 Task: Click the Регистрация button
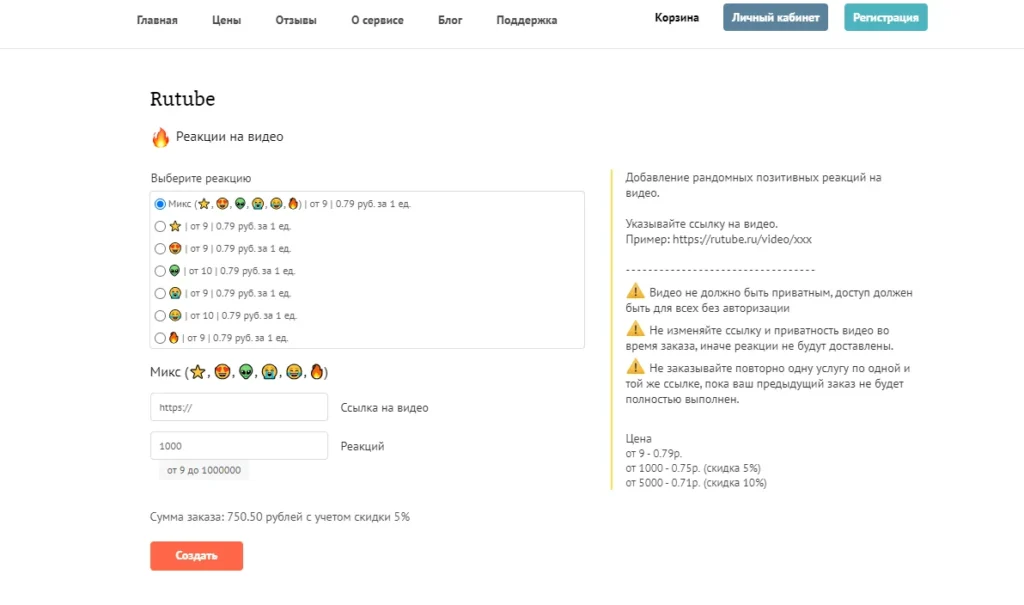pyautogui.click(x=886, y=18)
